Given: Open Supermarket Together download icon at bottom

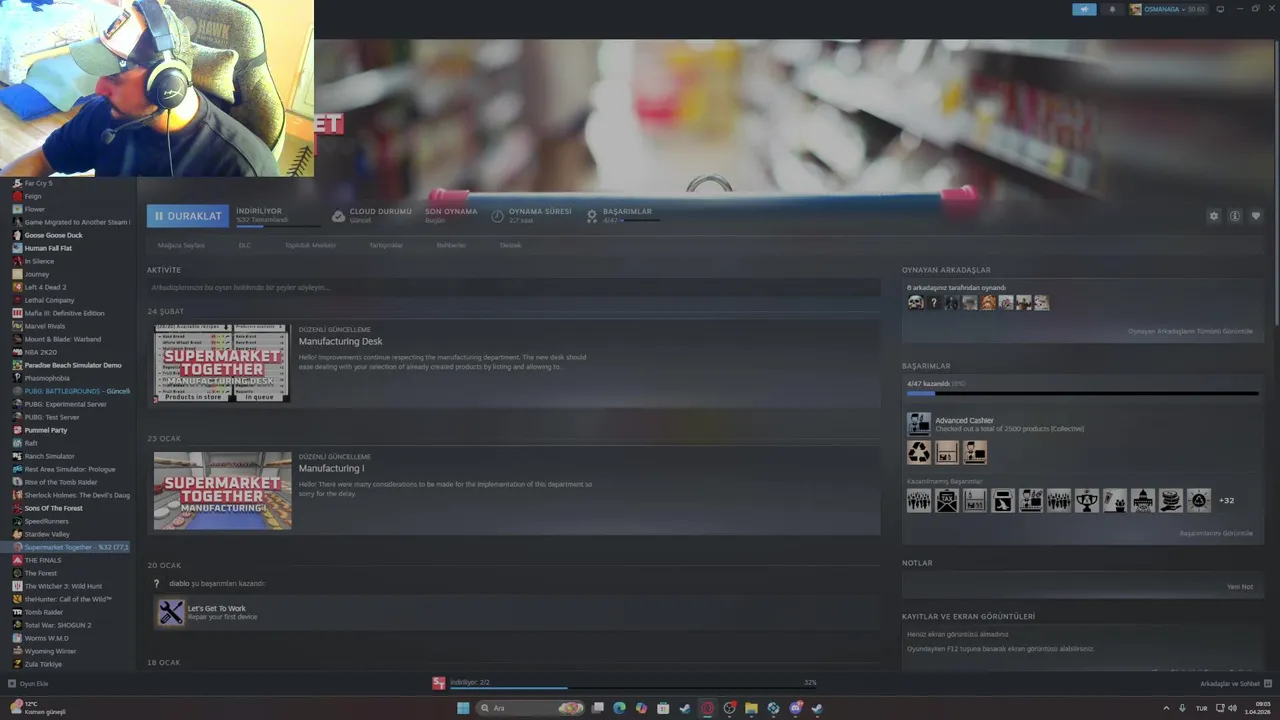Looking at the screenshot, I should tap(438, 683).
